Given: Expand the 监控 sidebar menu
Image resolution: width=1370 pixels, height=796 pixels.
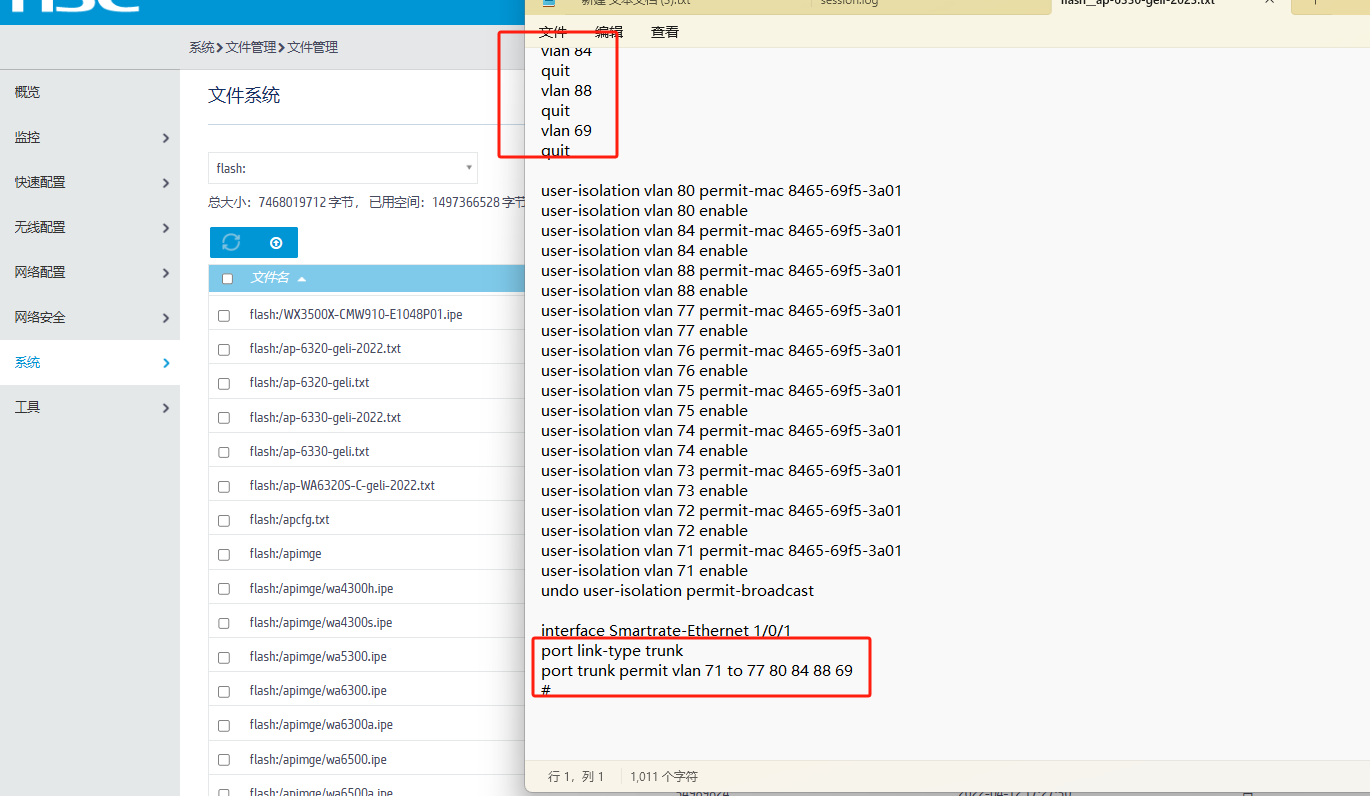Looking at the screenshot, I should click(90, 137).
